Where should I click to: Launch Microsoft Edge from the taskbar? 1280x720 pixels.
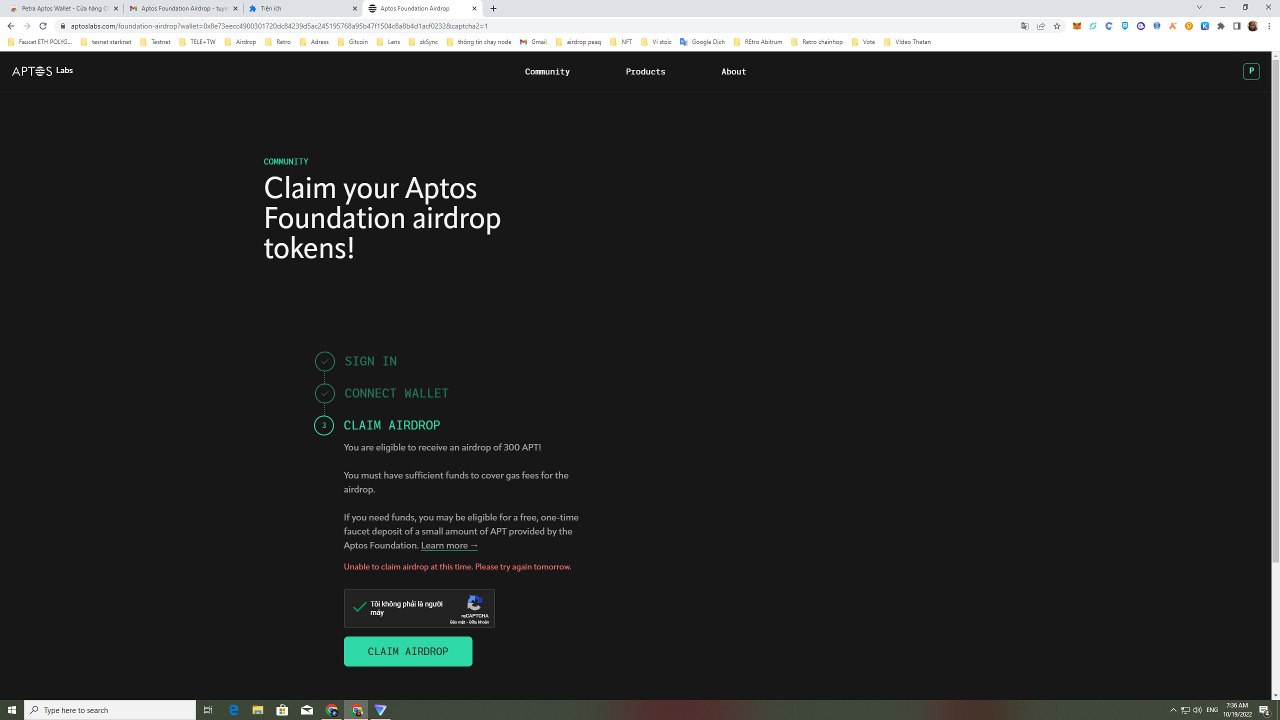234,710
